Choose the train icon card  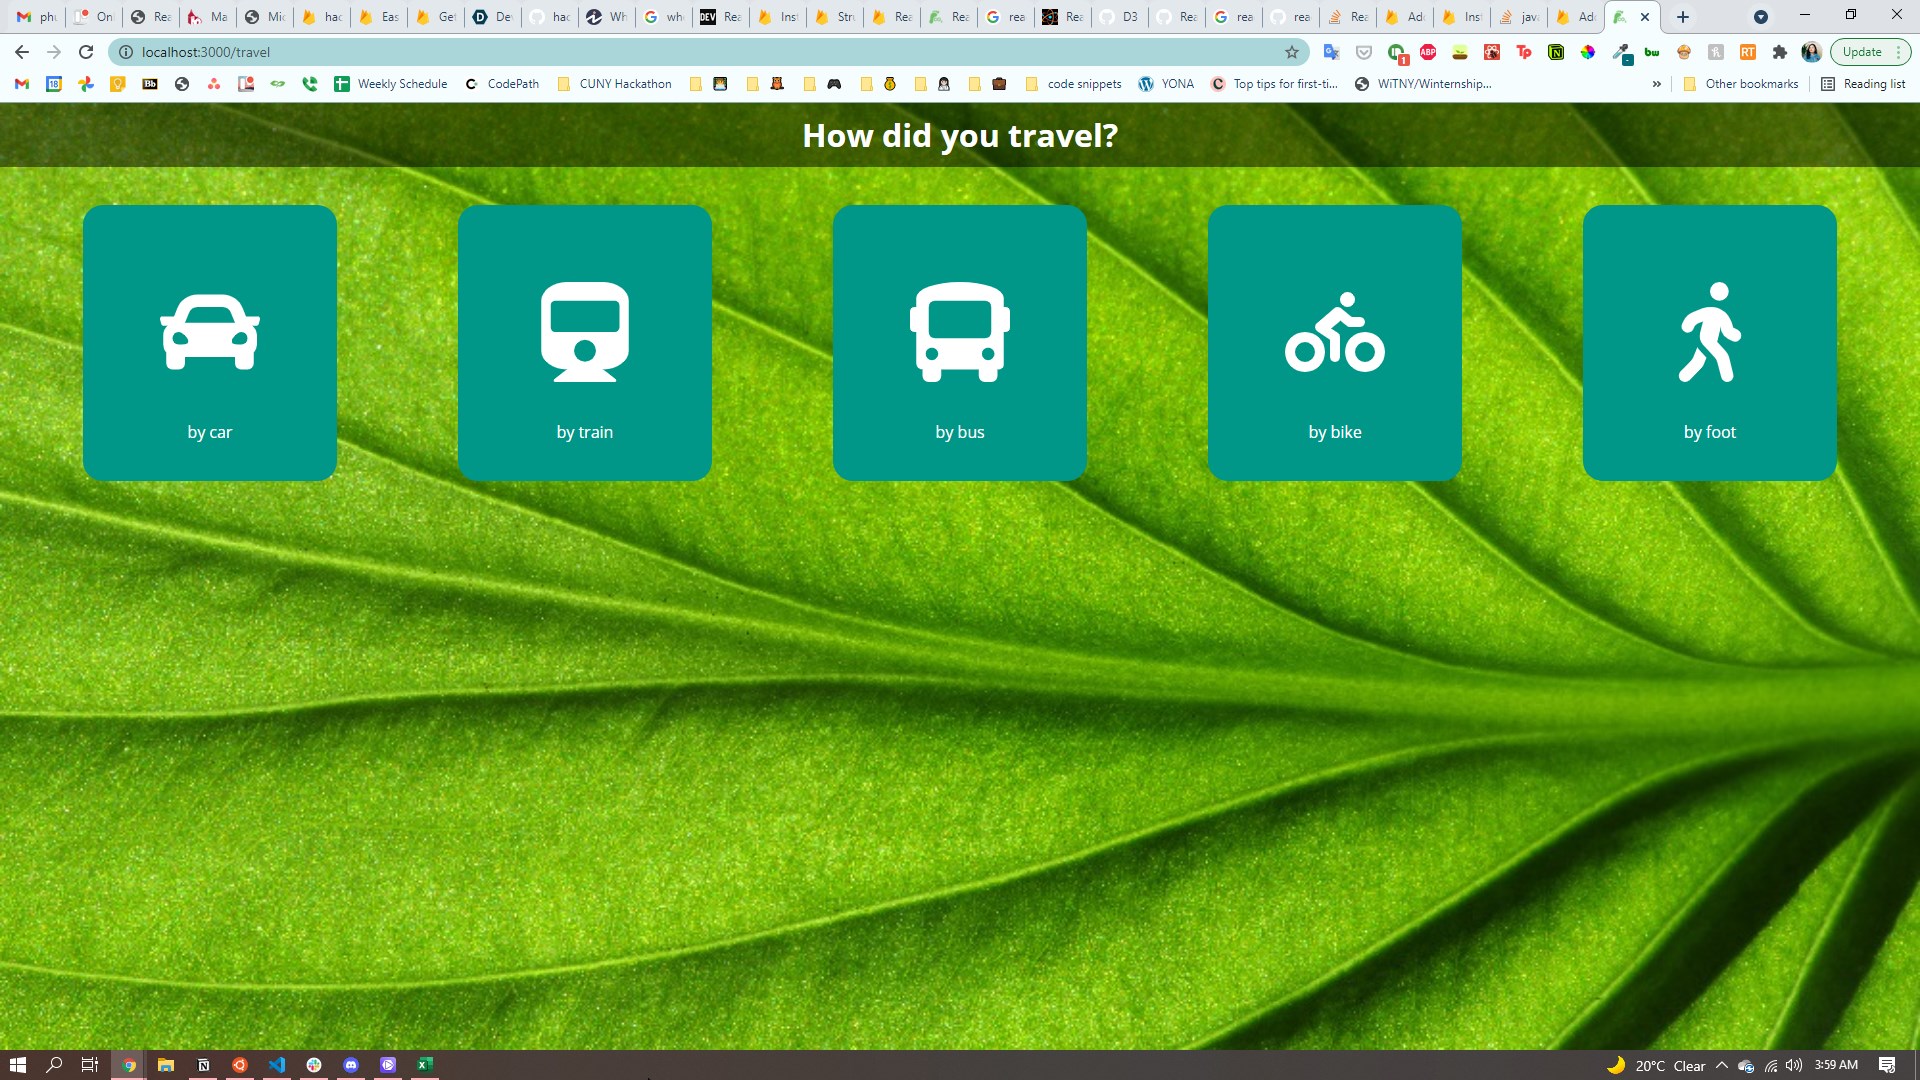click(585, 332)
